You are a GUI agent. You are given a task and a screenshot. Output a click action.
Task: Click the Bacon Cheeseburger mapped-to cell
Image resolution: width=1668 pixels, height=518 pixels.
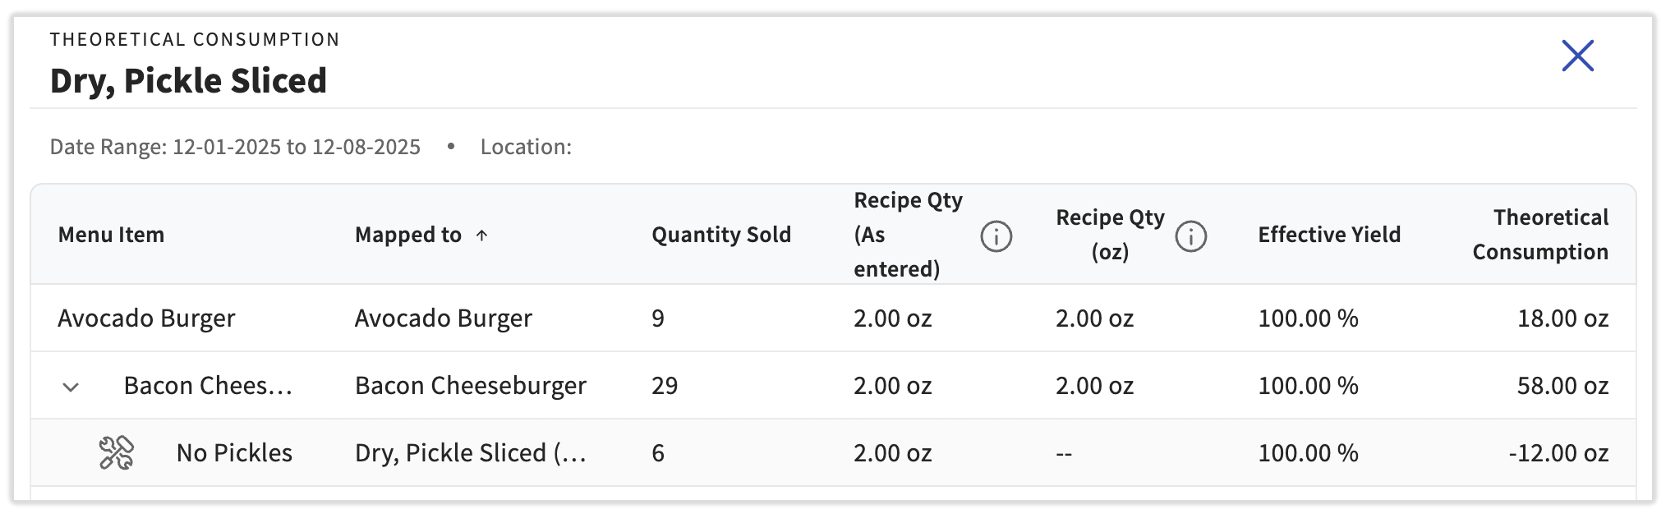point(470,386)
